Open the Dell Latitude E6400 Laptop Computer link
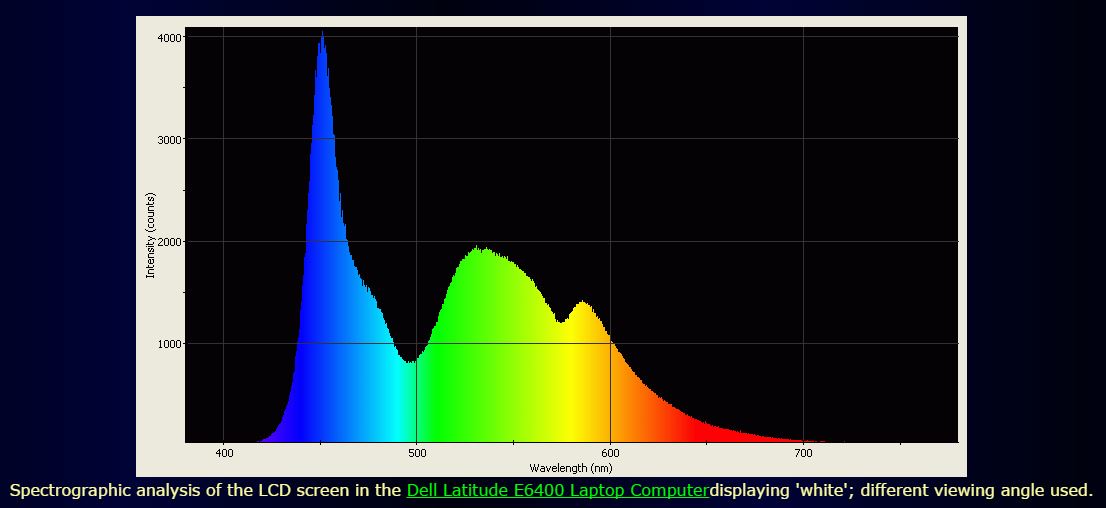This screenshot has height=508, width=1106. coord(557,491)
